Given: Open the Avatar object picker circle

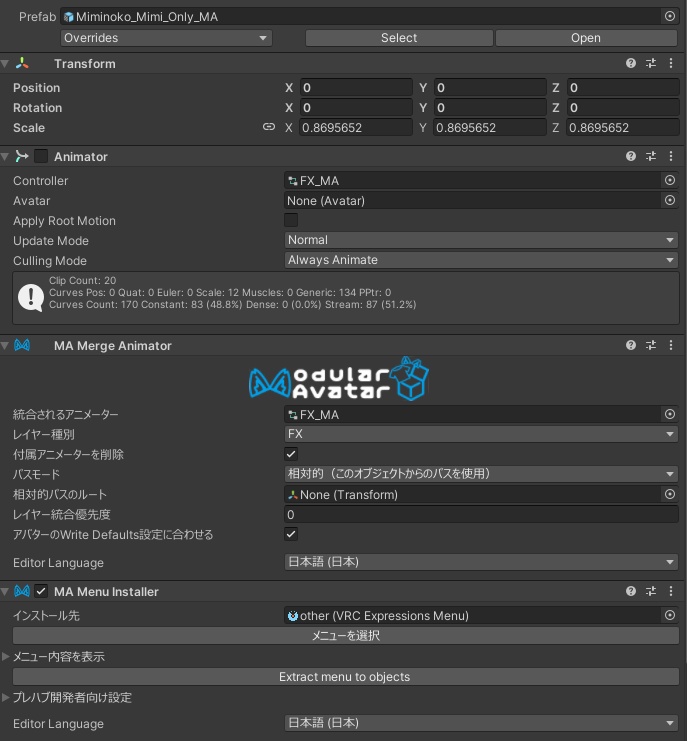Looking at the screenshot, I should coord(670,200).
